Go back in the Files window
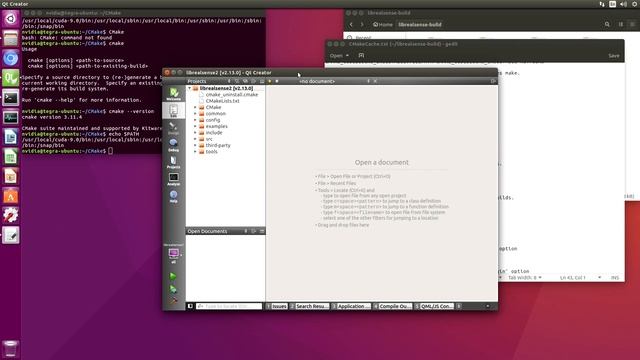 tap(351, 24)
